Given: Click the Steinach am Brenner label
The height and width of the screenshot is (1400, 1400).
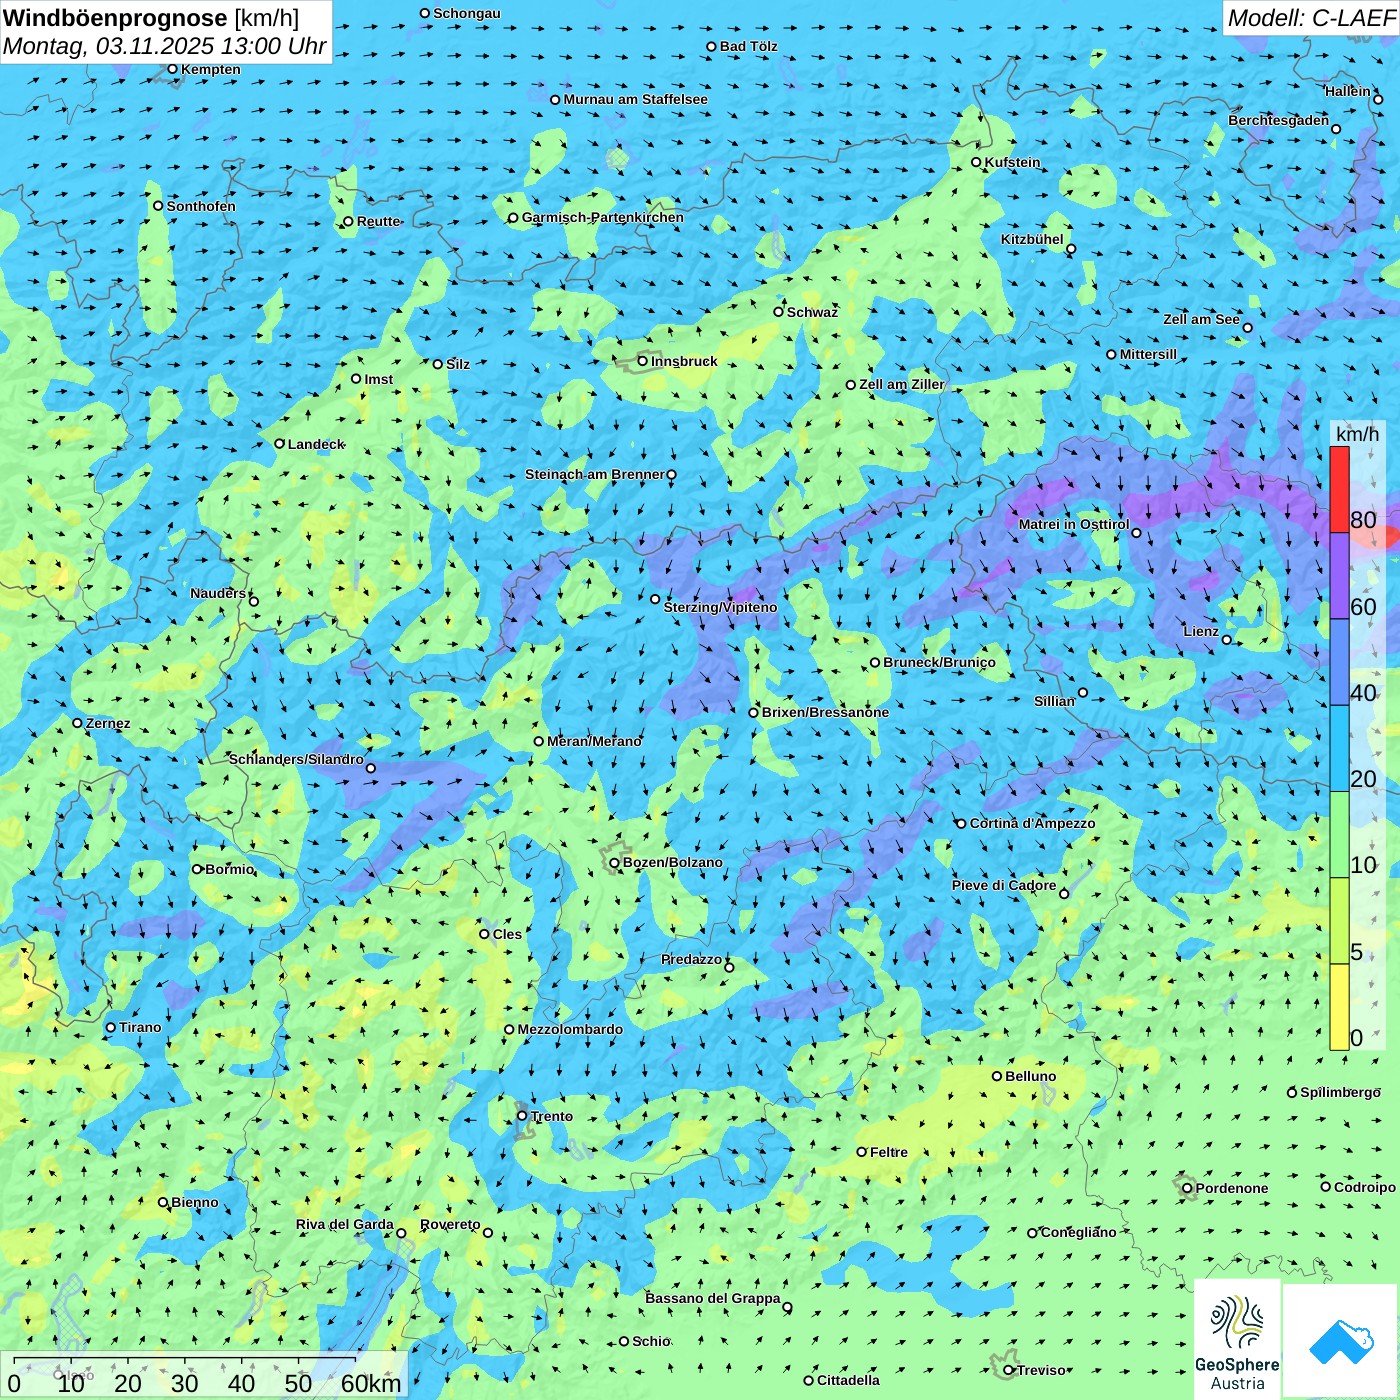Looking at the screenshot, I should (595, 474).
